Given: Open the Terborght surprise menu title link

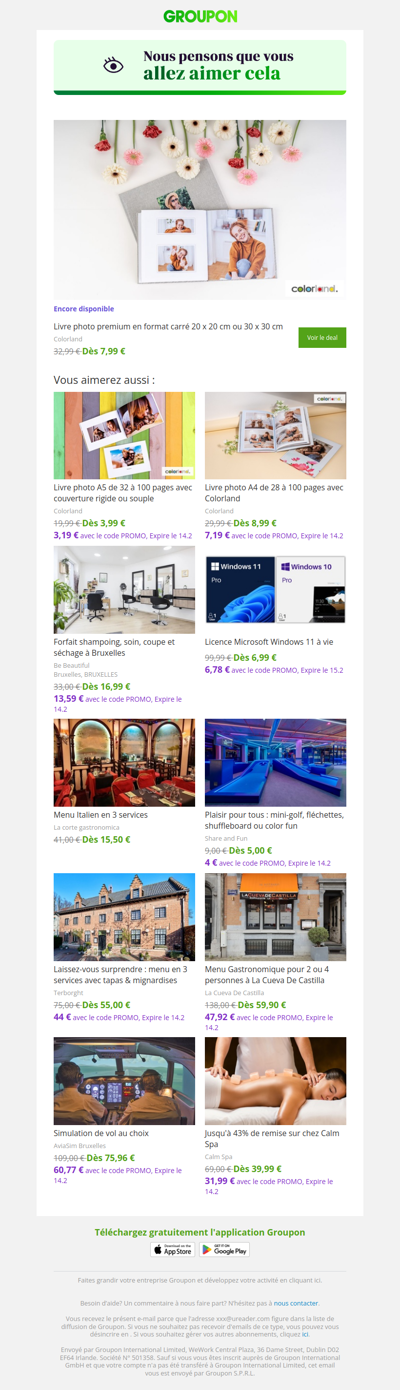Looking at the screenshot, I should pyautogui.click(x=120, y=975).
